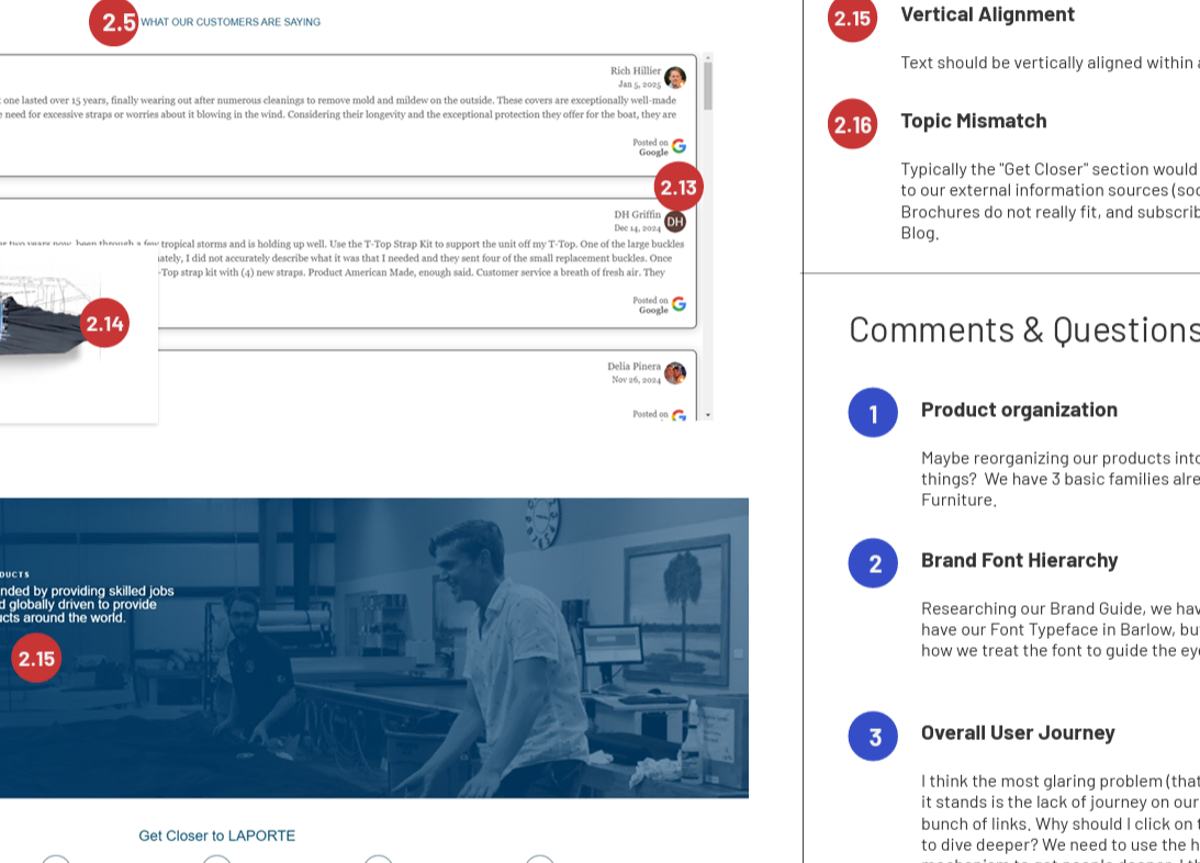Select the red 2.13 annotation marker
The height and width of the screenshot is (863, 1200).
click(679, 187)
